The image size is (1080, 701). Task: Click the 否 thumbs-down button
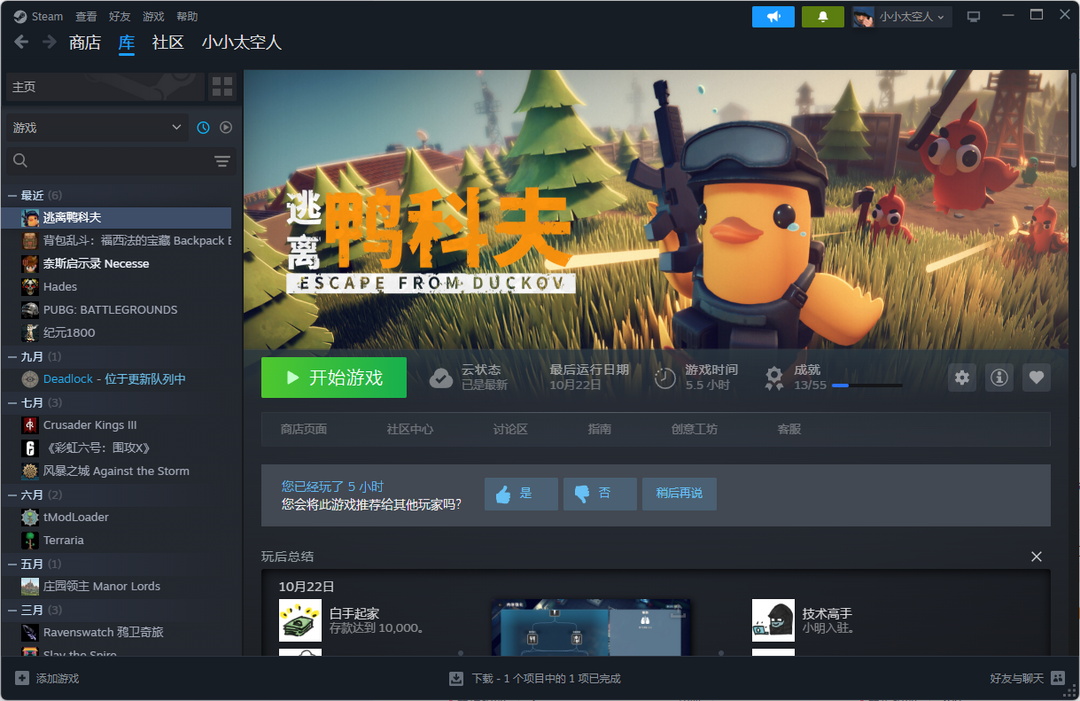coord(600,494)
